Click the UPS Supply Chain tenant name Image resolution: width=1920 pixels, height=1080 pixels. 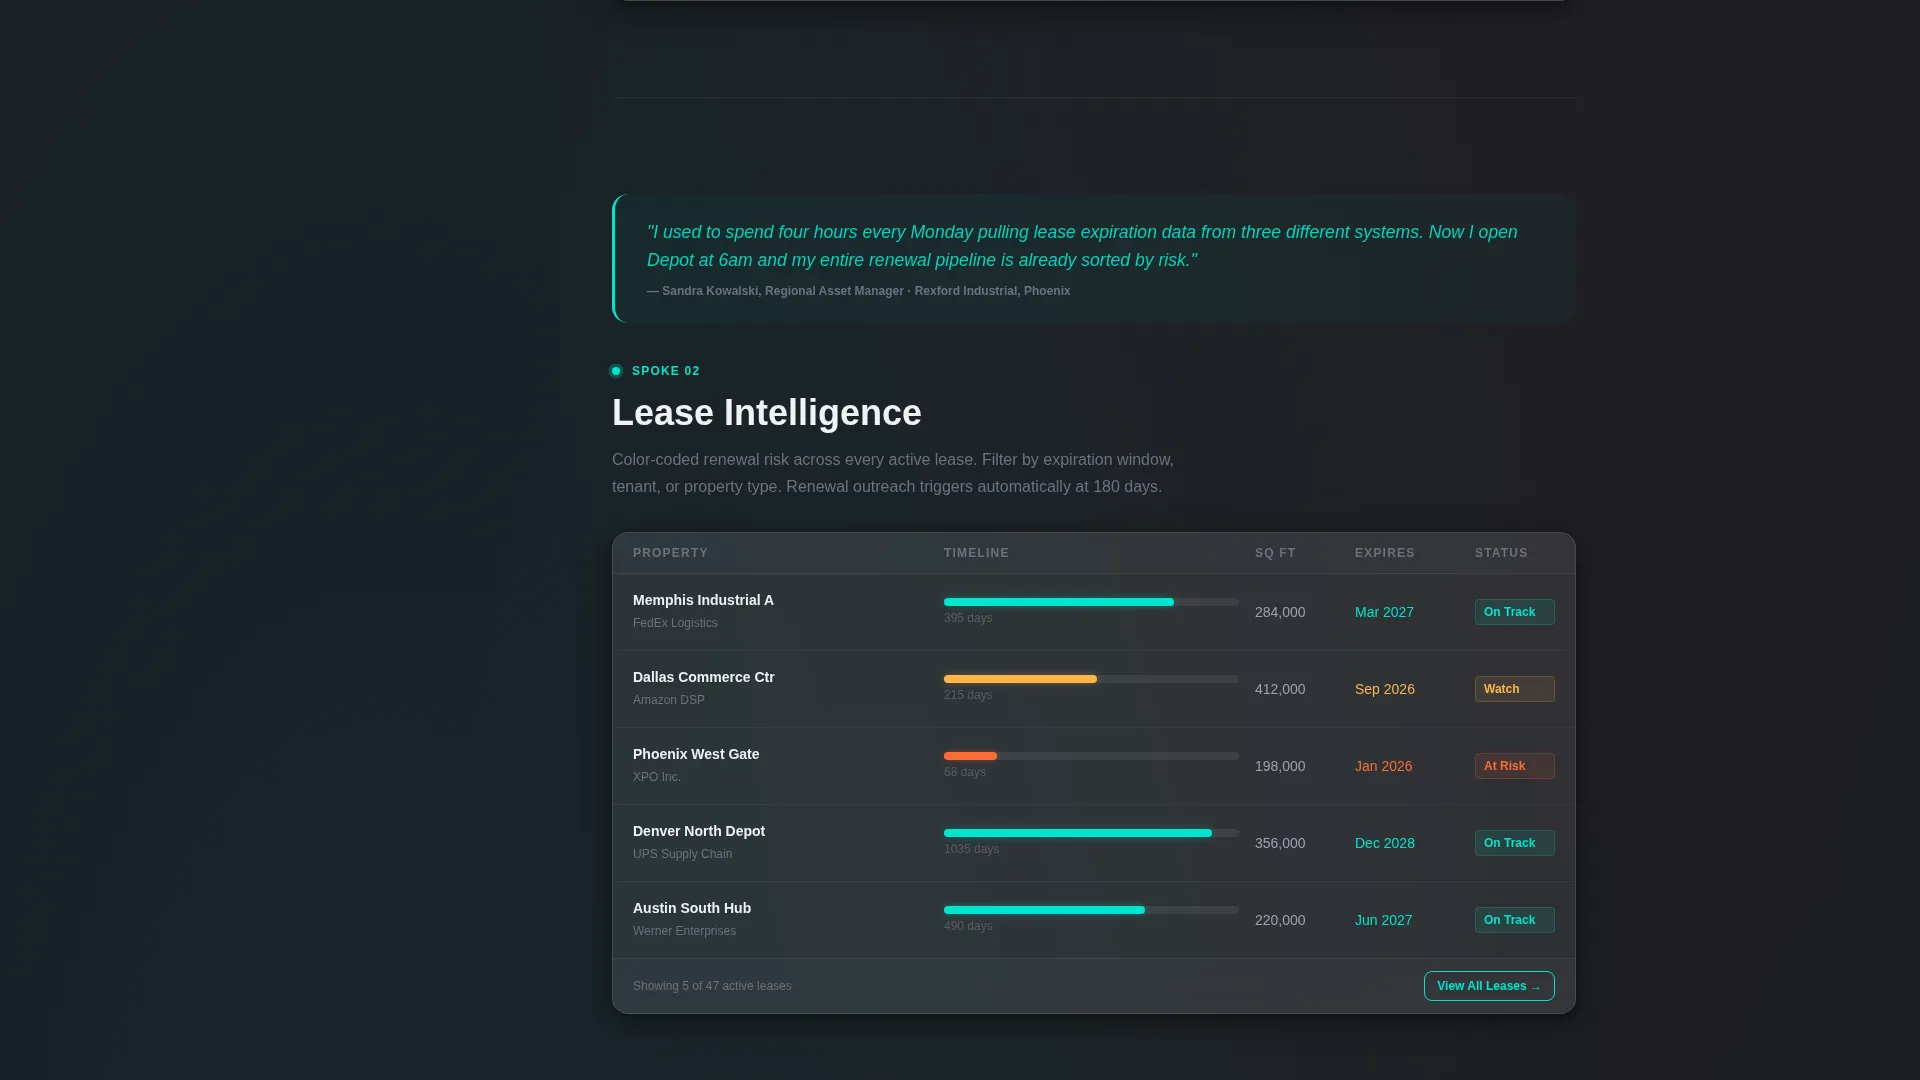point(682,854)
